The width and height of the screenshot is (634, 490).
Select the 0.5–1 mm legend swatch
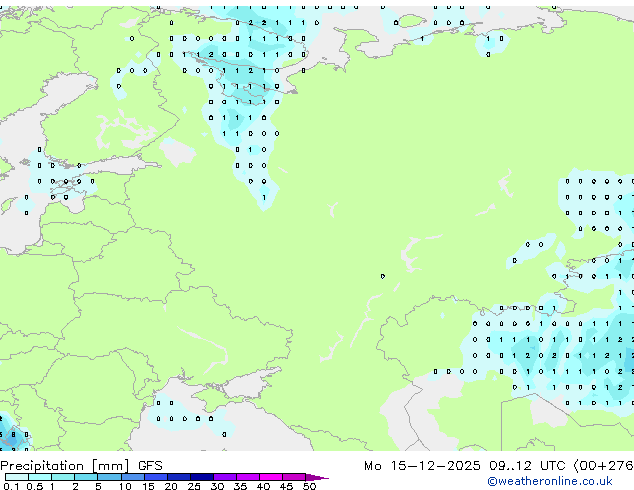tap(40, 477)
